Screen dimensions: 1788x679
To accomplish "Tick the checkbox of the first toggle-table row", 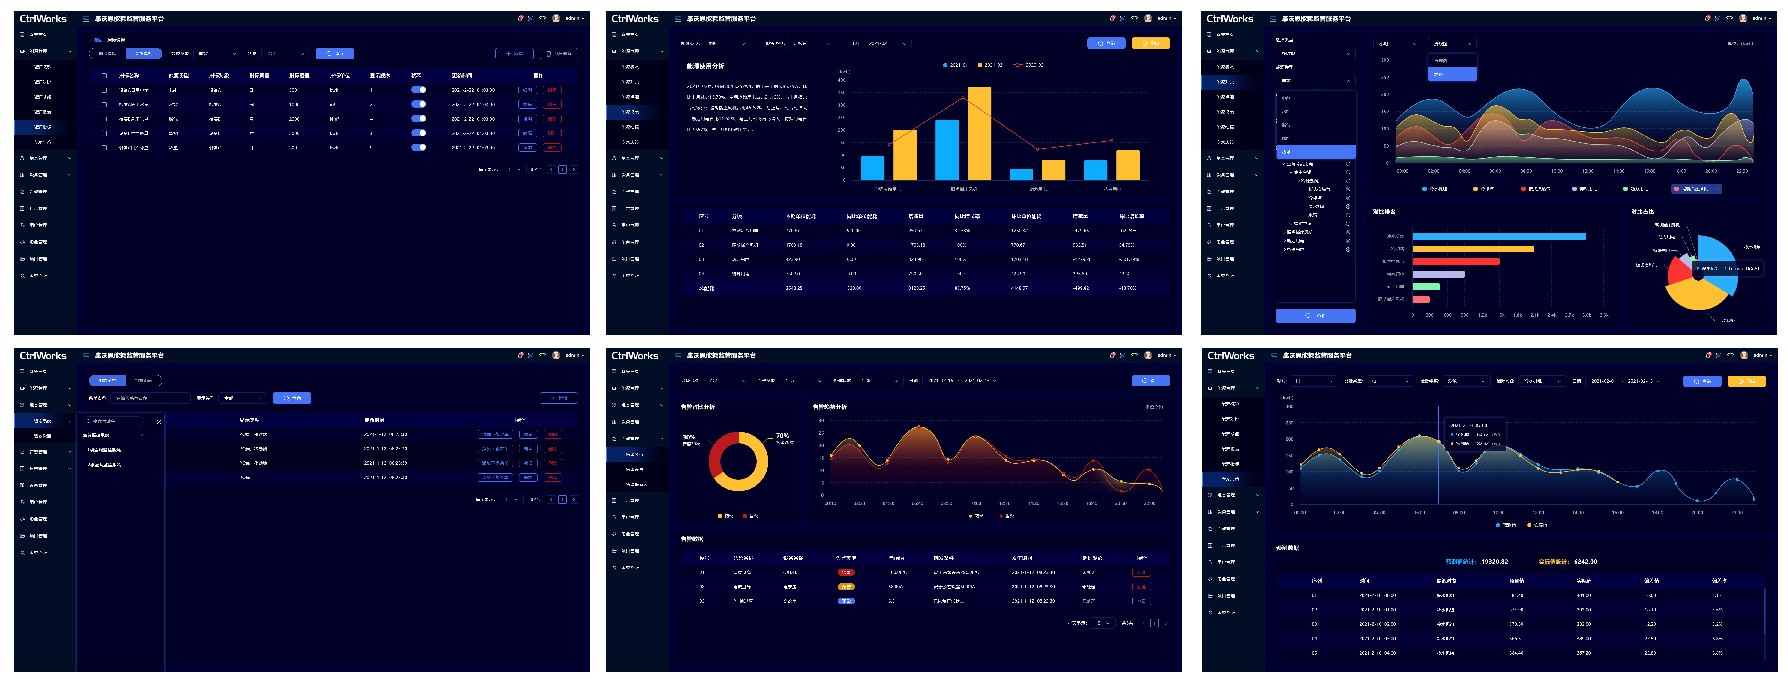I will coord(104,90).
